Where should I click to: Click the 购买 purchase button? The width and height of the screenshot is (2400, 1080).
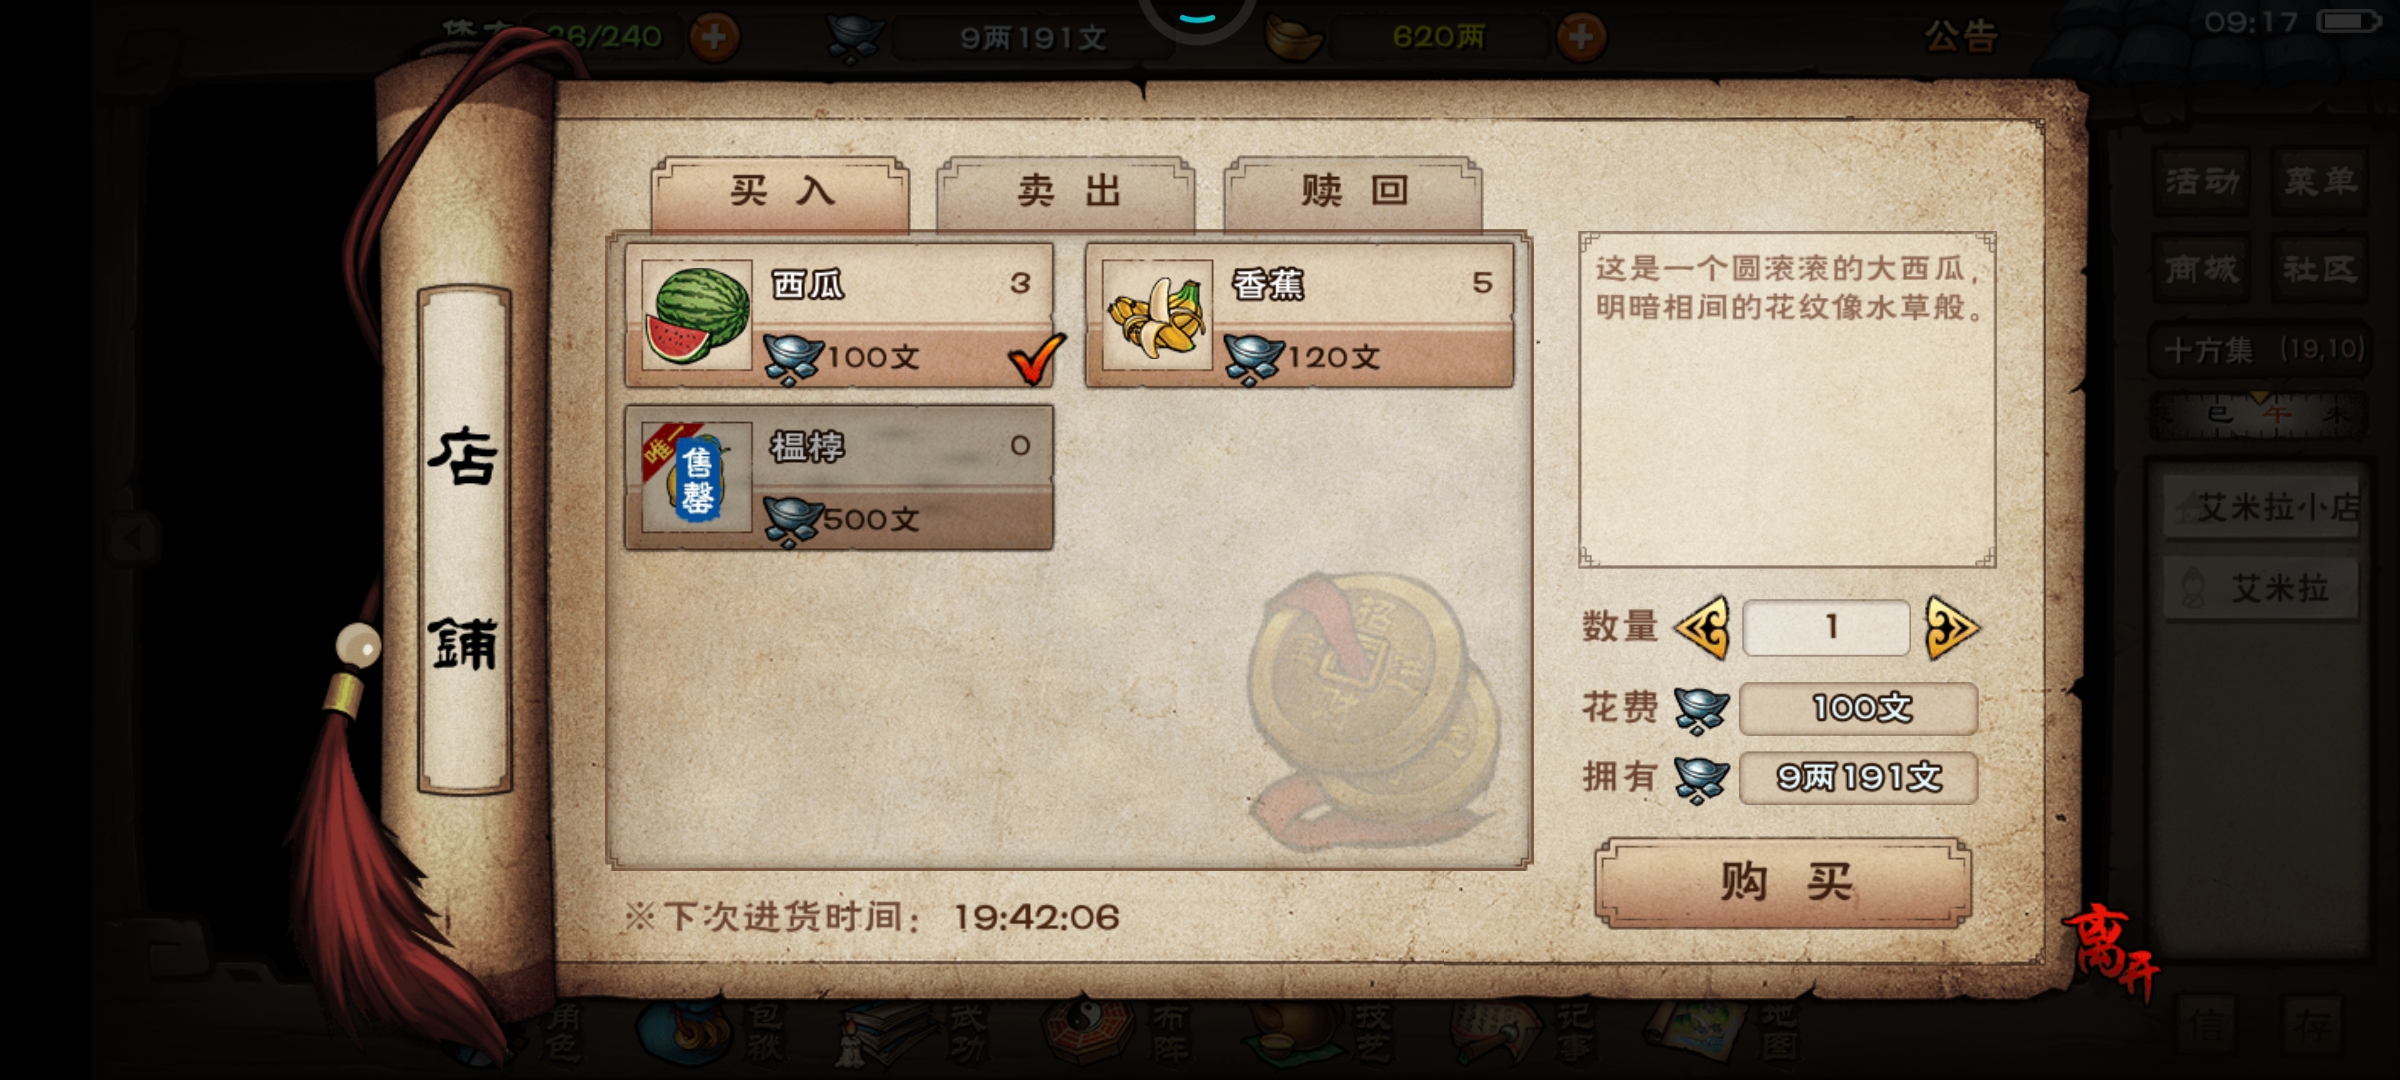[1783, 883]
